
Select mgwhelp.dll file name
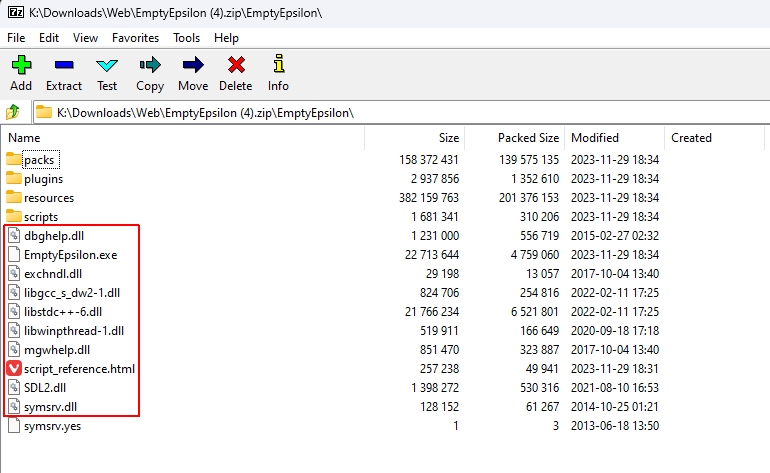click(x=57, y=350)
